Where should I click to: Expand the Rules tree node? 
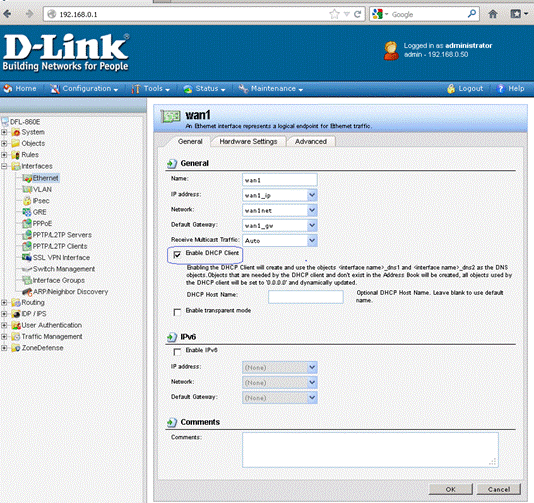[x=4, y=155]
